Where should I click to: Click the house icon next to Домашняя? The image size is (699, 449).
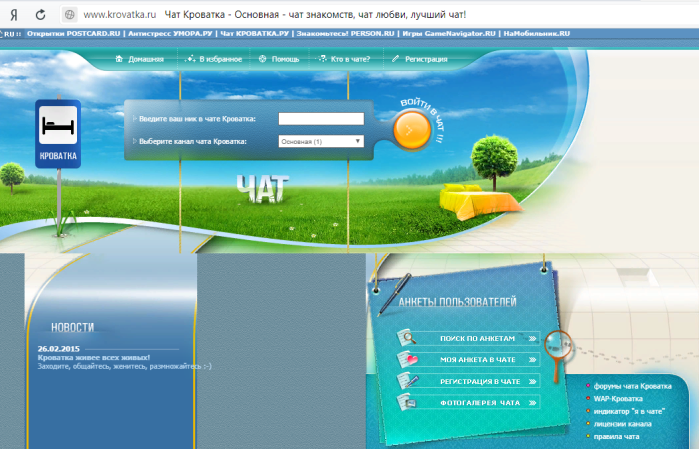pyautogui.click(x=119, y=59)
